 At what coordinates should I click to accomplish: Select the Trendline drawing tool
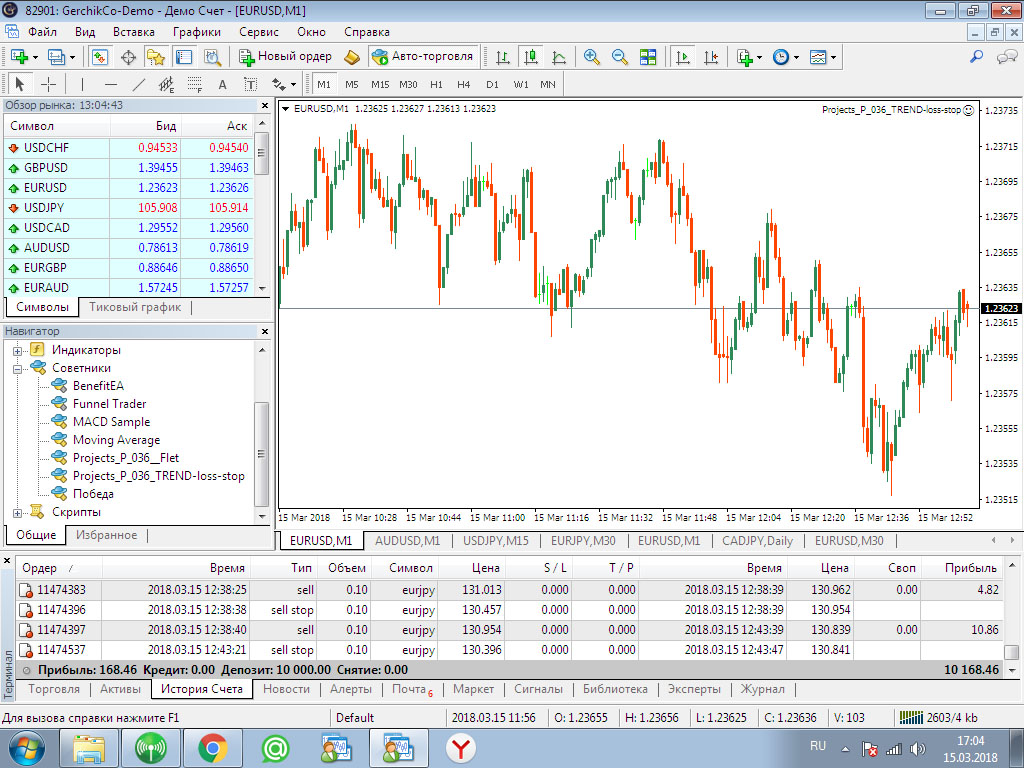[x=138, y=84]
